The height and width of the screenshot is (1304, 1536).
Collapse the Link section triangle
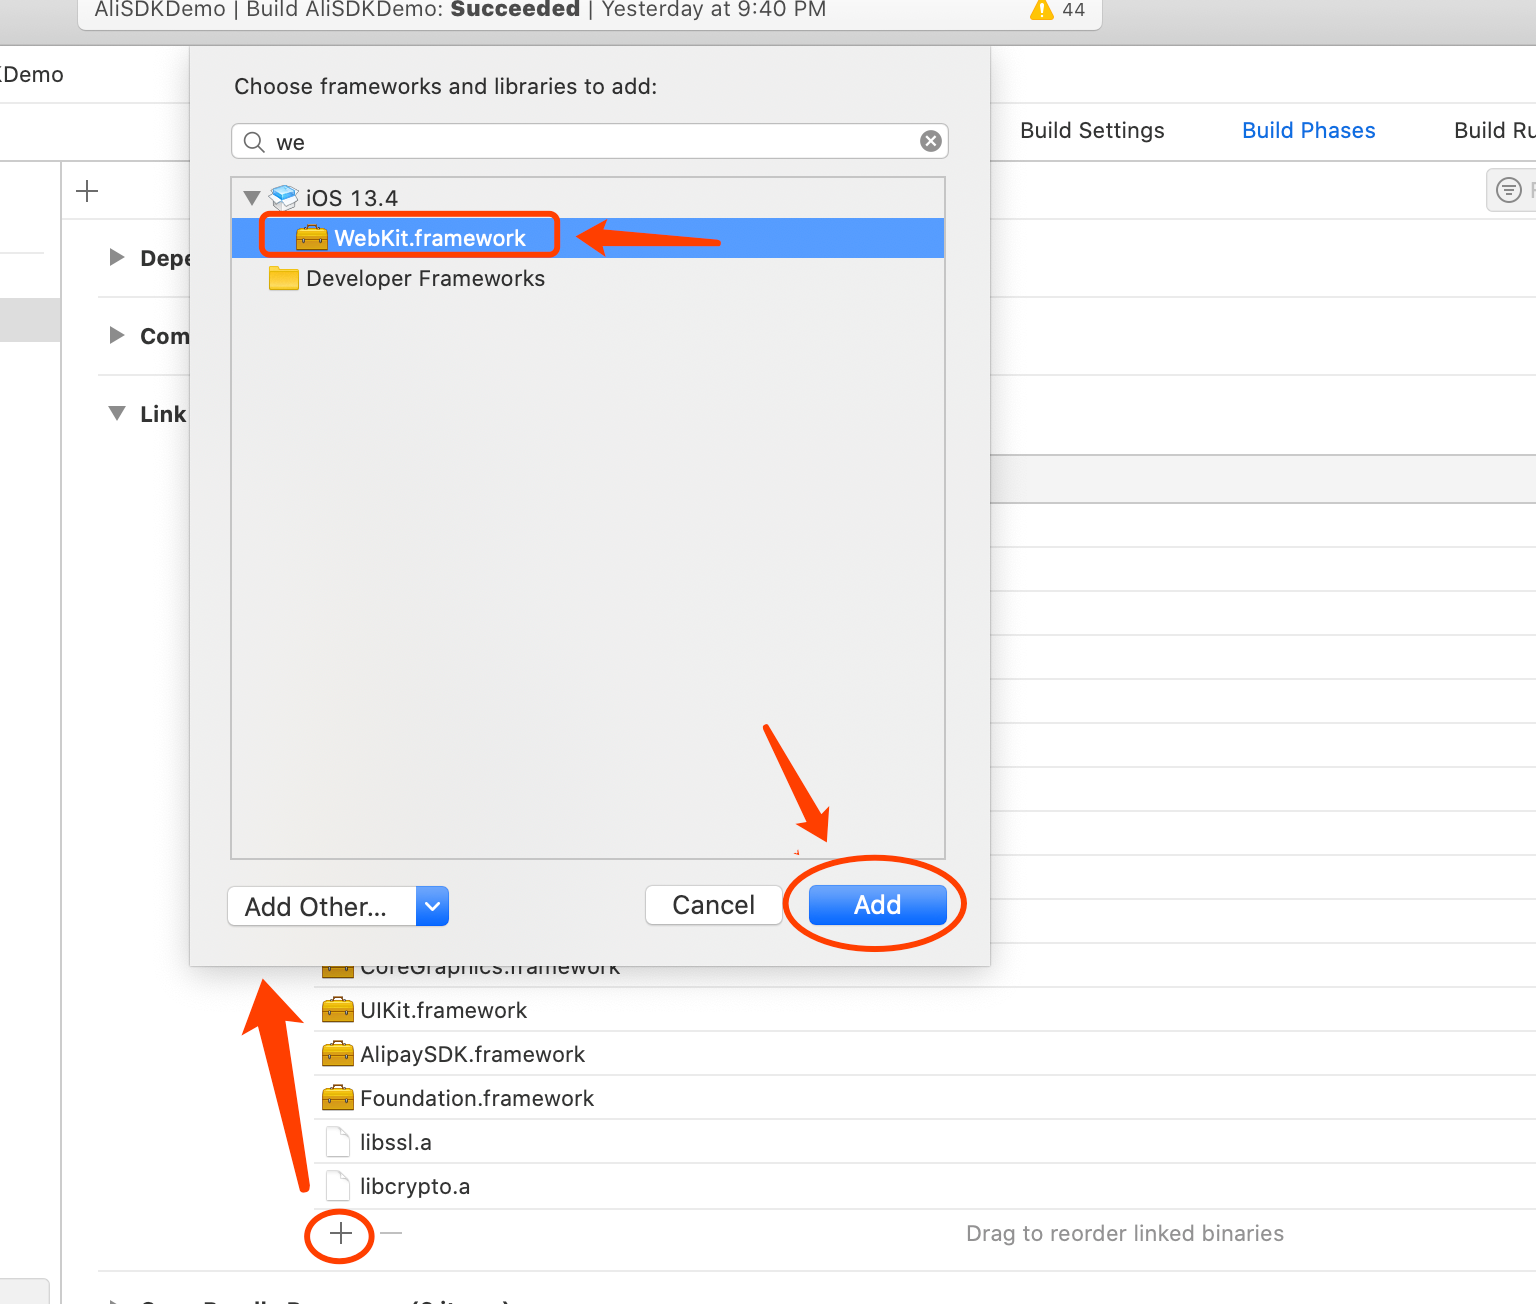click(116, 413)
